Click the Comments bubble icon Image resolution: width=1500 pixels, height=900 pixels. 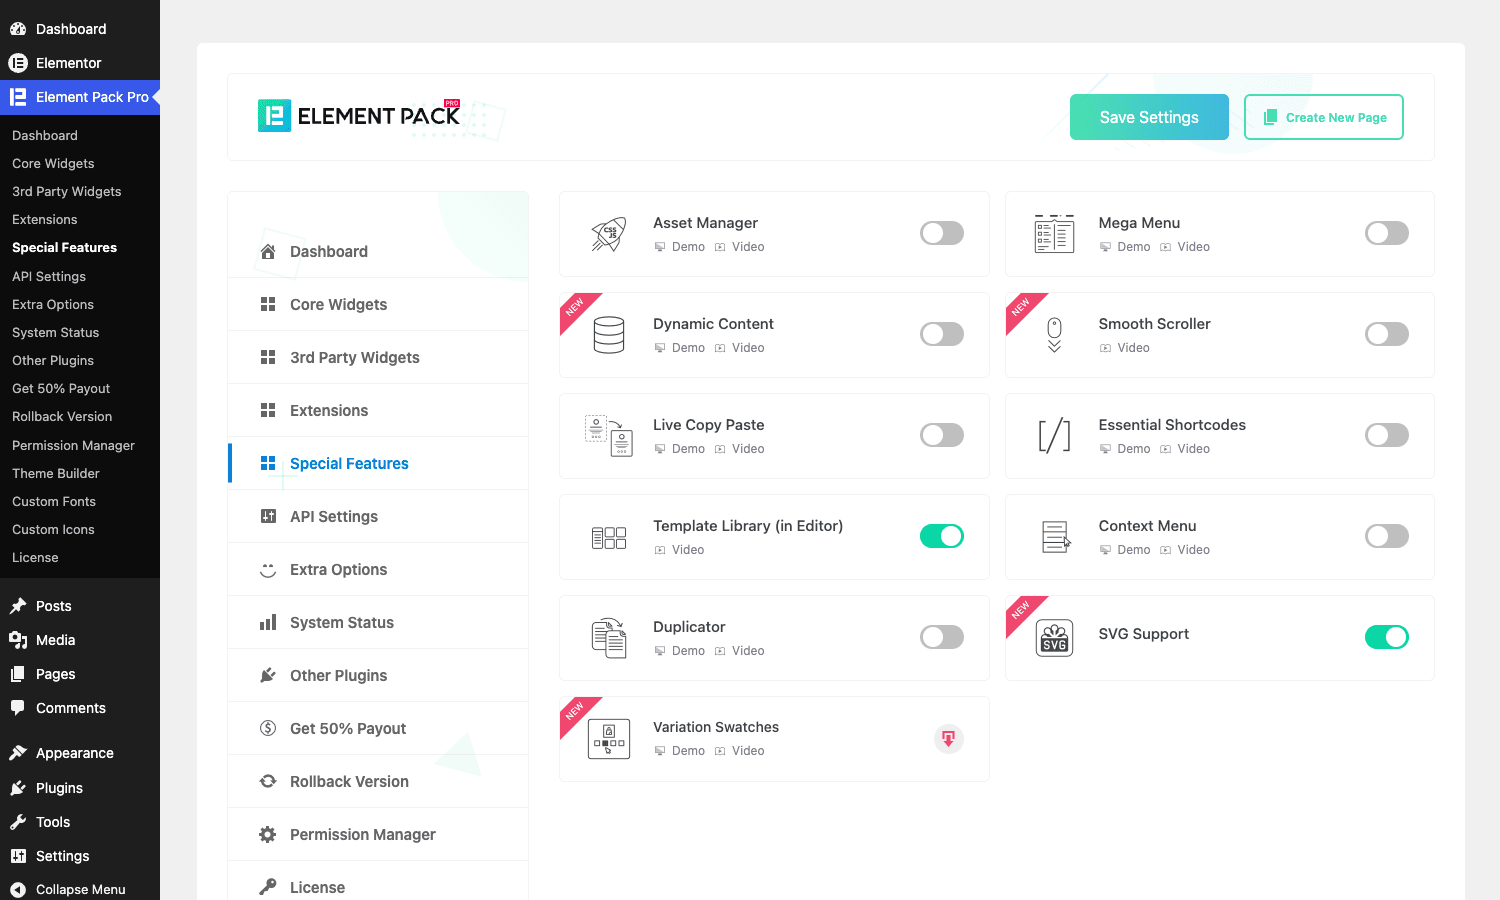pos(18,707)
